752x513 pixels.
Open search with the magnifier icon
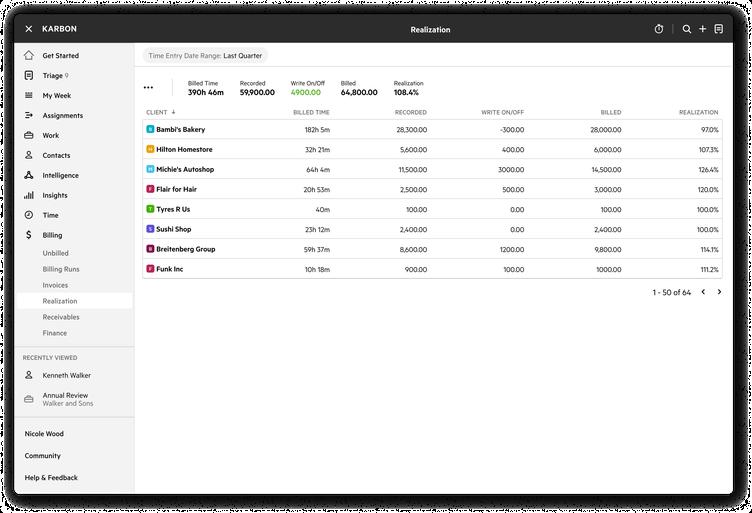click(x=687, y=29)
